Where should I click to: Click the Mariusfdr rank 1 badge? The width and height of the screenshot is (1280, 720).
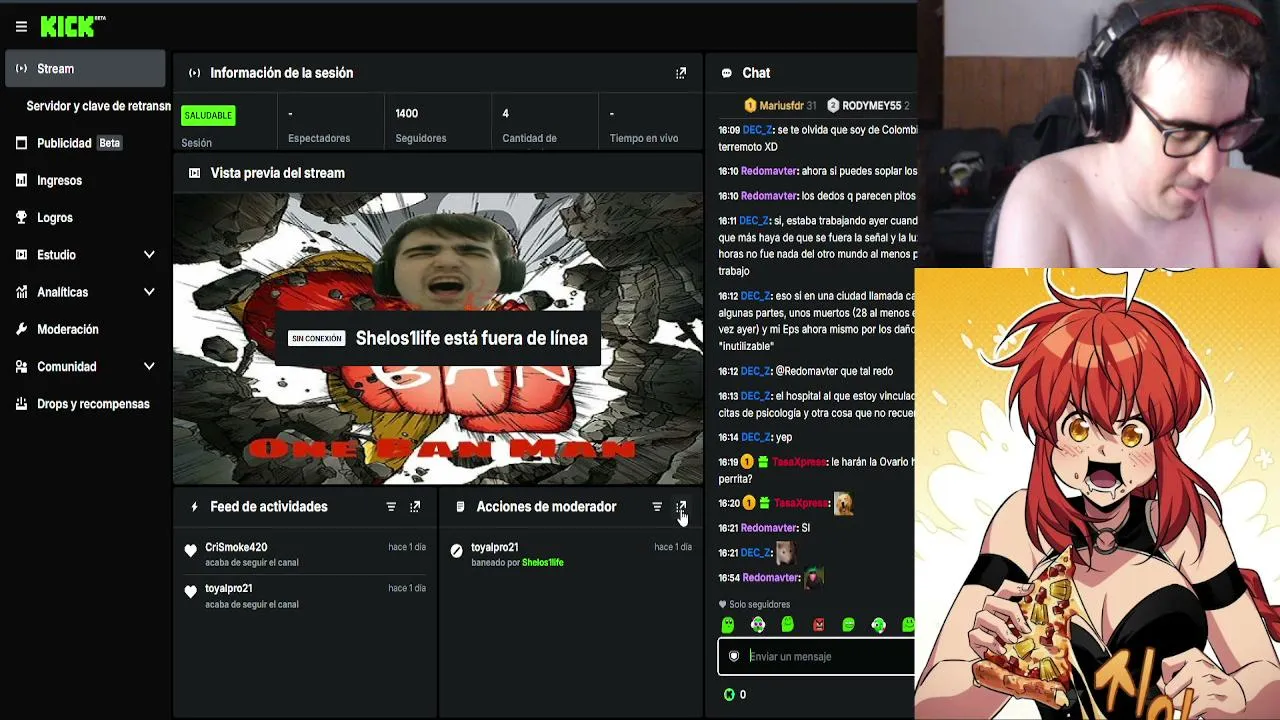[750, 105]
